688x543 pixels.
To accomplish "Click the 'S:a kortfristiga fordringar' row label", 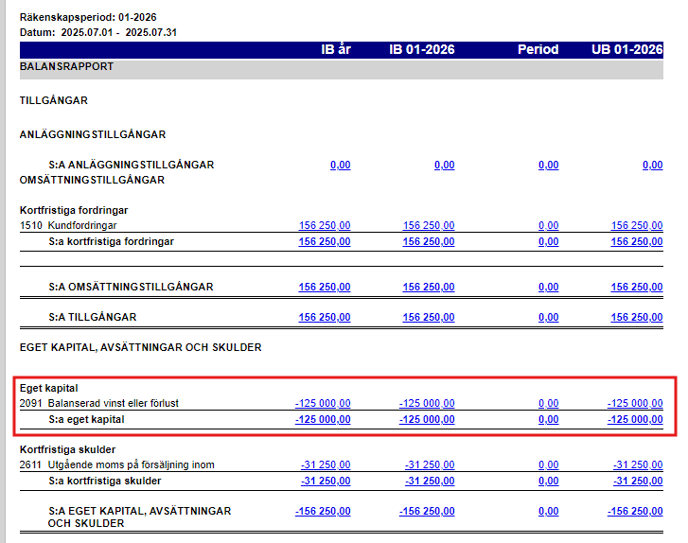I will point(111,242).
